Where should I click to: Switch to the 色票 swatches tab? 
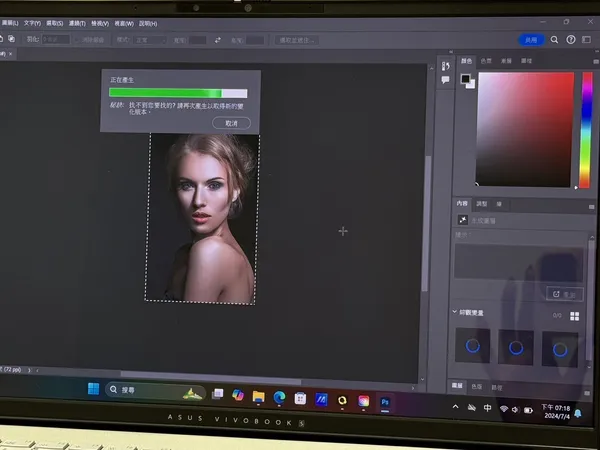pos(486,61)
